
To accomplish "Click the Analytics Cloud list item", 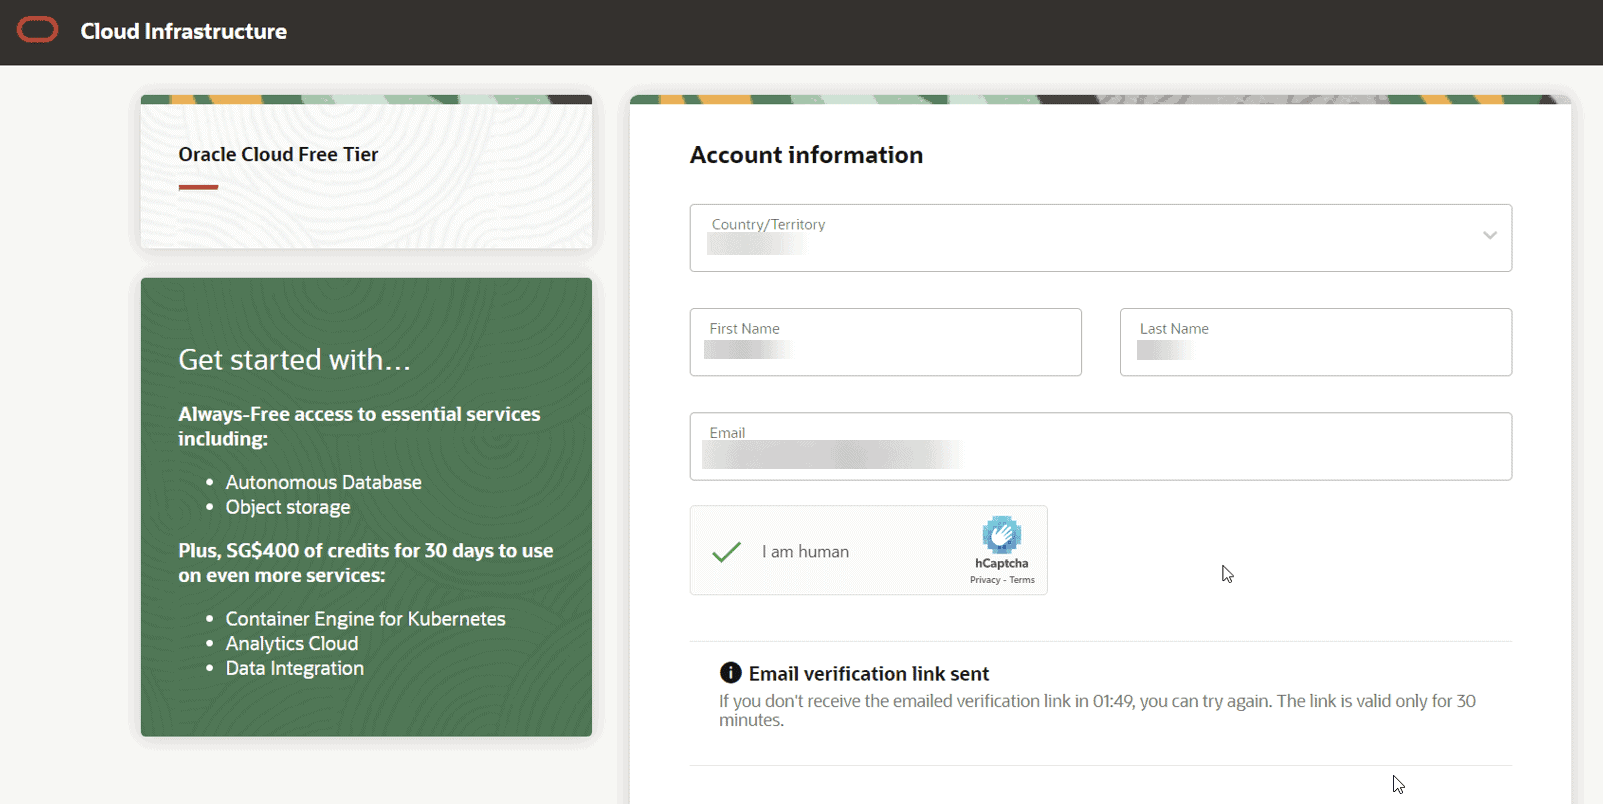I will (x=291, y=644).
